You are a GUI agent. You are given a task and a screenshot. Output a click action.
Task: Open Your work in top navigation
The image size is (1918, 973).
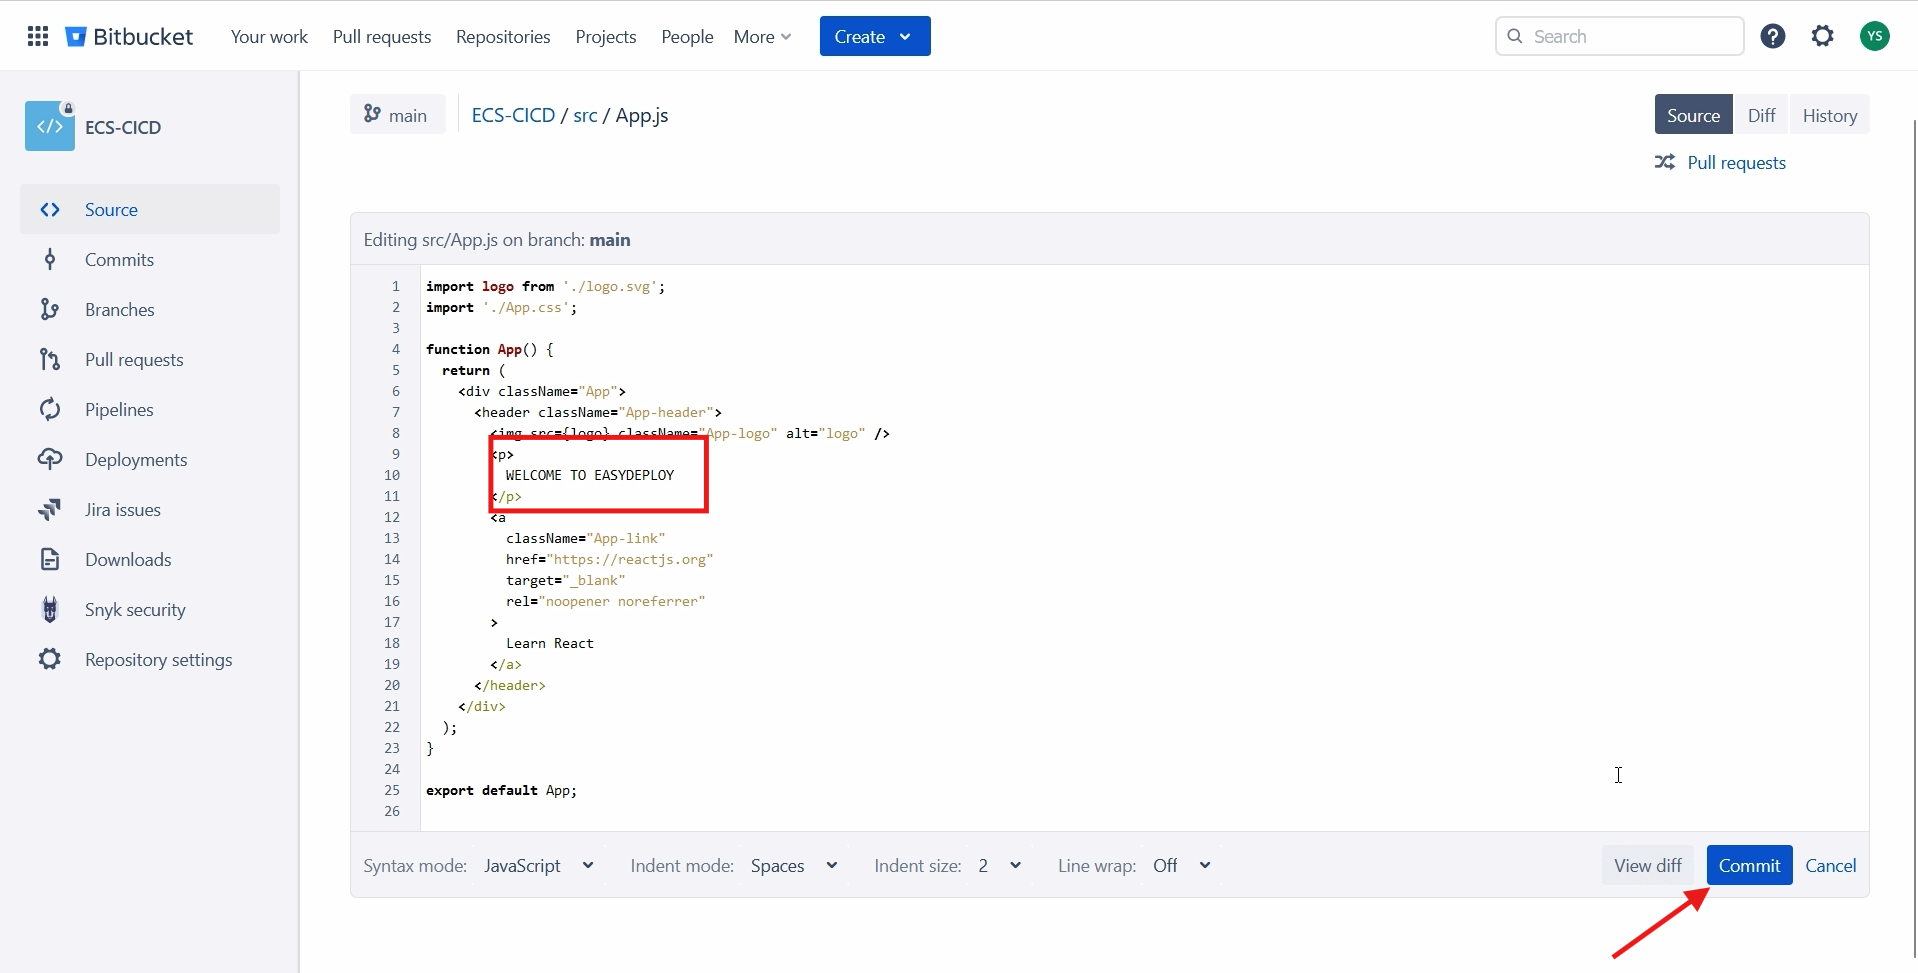269,36
